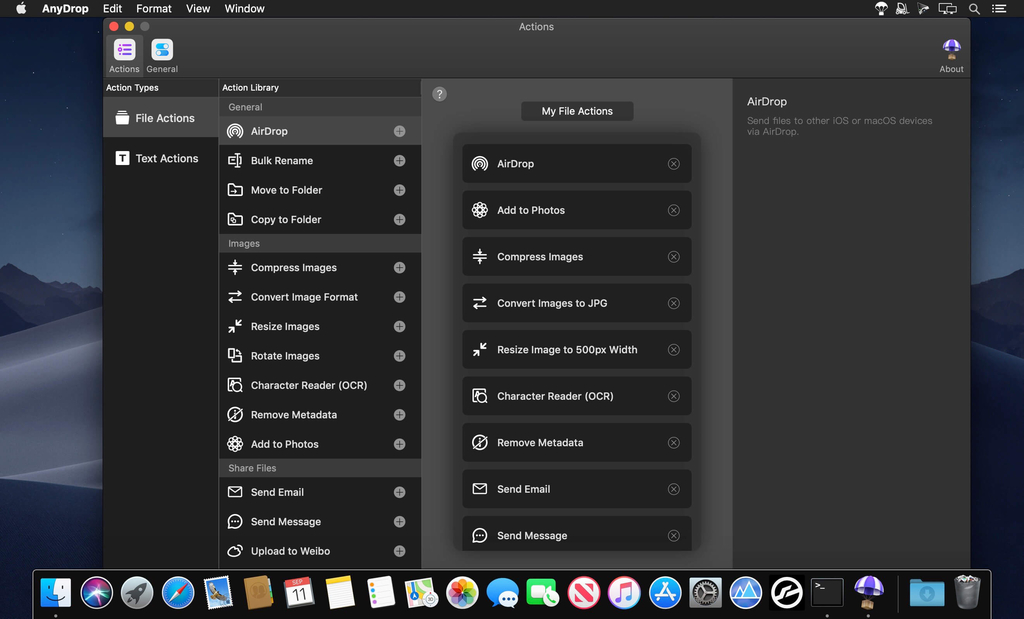The width and height of the screenshot is (1024, 619).
Task: Open Spotlight search in menu bar
Action: 974,9
